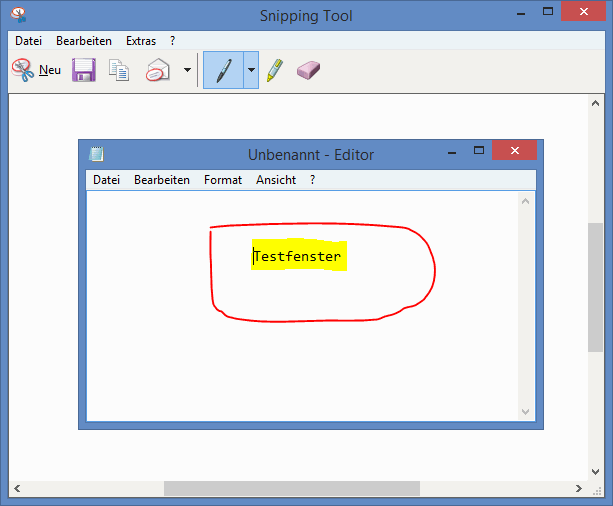This screenshot has width=613, height=506.
Task: Open the Snipping Tool's Datei menu
Action: tap(28, 41)
